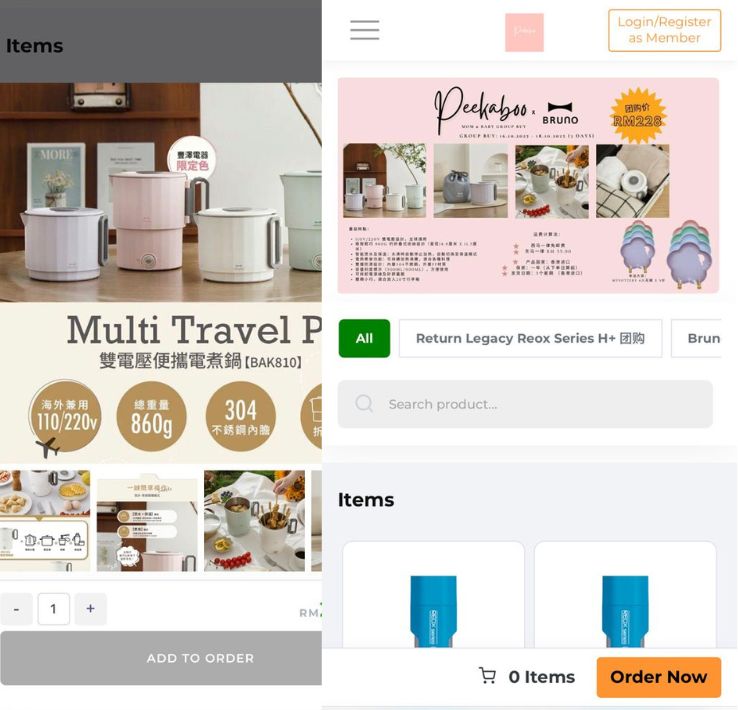Focus the Search product field
This screenshot has height=710, width=738.
tap(525, 404)
